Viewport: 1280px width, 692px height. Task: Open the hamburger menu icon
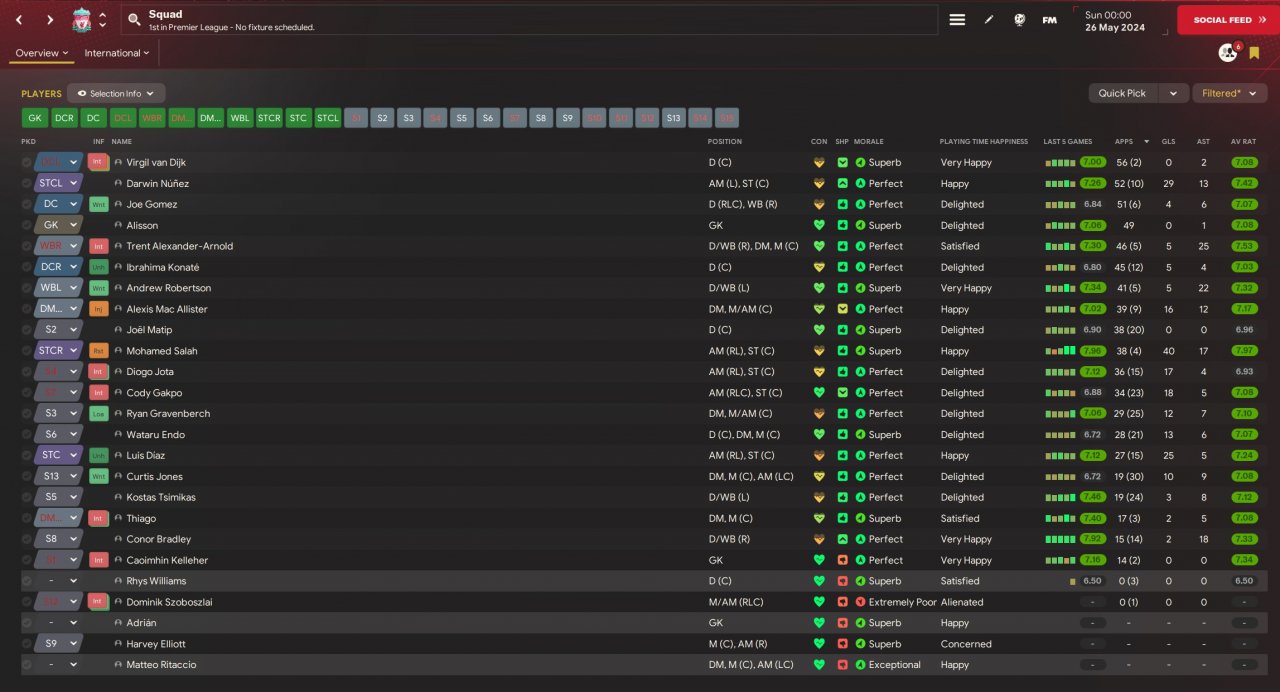coord(957,20)
